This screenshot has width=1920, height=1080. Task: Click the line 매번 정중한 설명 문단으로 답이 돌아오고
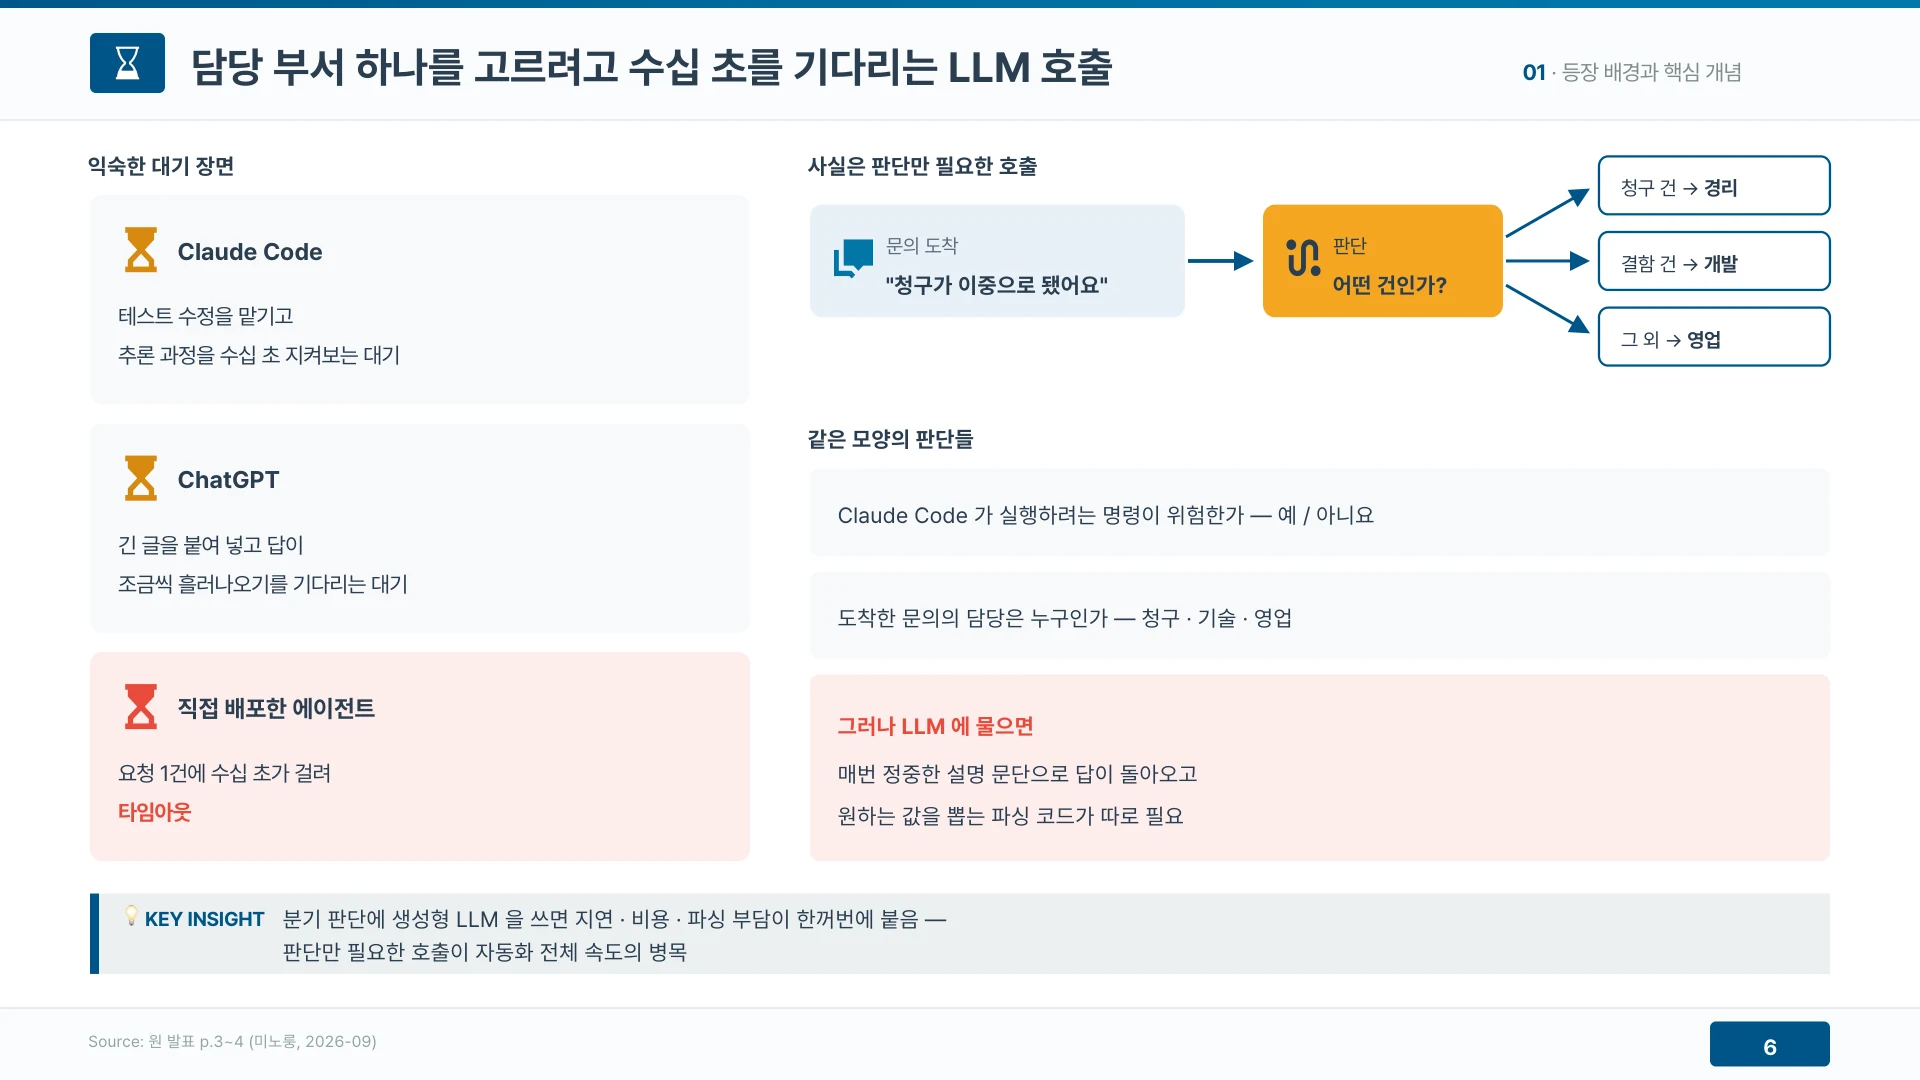coord(1017,774)
